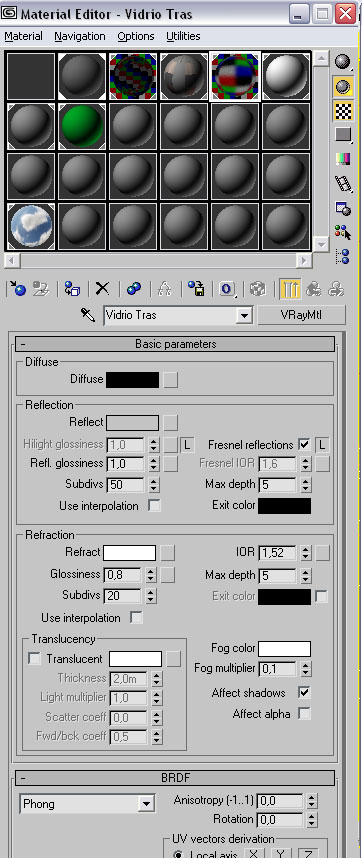Screen dimensions: 362x858
Task: Select the sky clouds material slot
Action: 31,226
